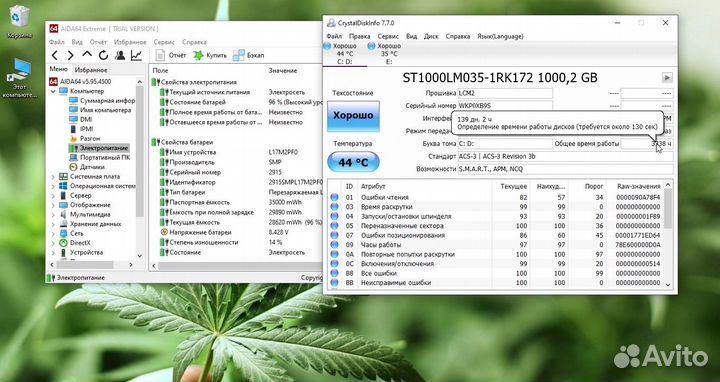Expand the Системная плата tree node
Image resolution: width=720 pixels, height=382 pixels.
(53, 177)
